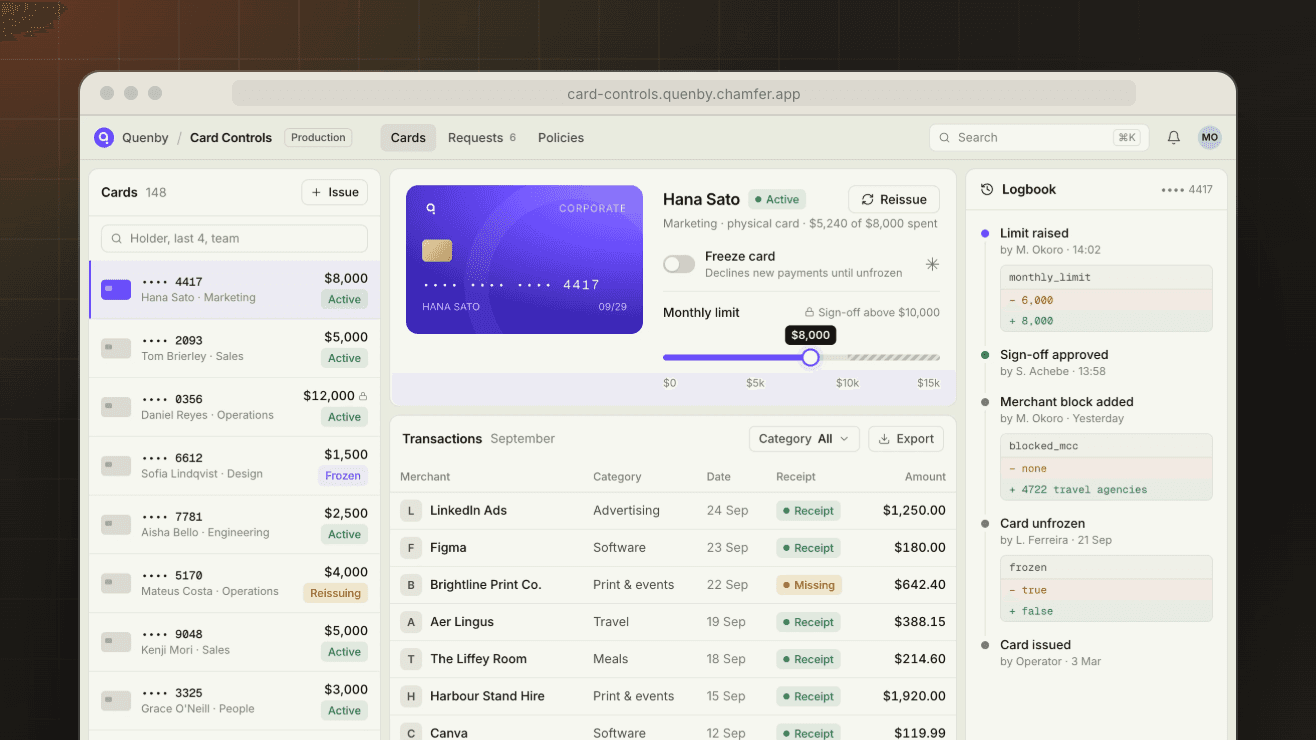Click the H avatar for Harbour Stand Hire
The width and height of the screenshot is (1316, 740).
(x=410, y=696)
